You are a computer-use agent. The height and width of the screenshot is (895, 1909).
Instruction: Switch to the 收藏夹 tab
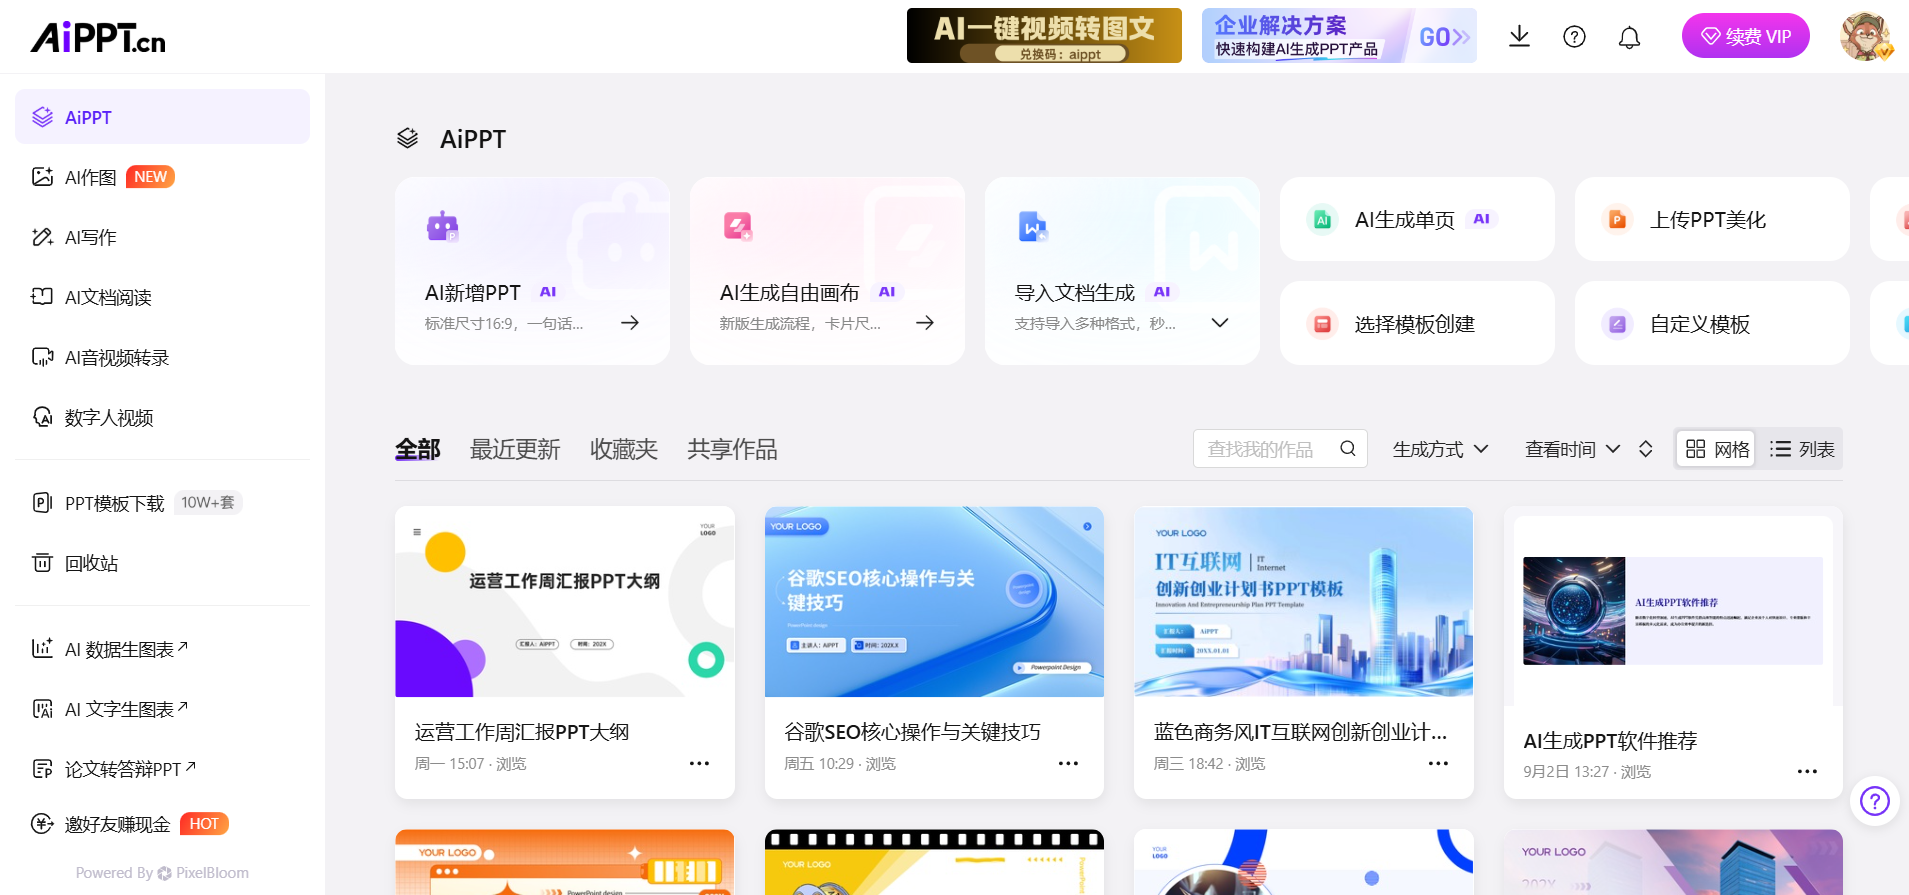pos(624,450)
